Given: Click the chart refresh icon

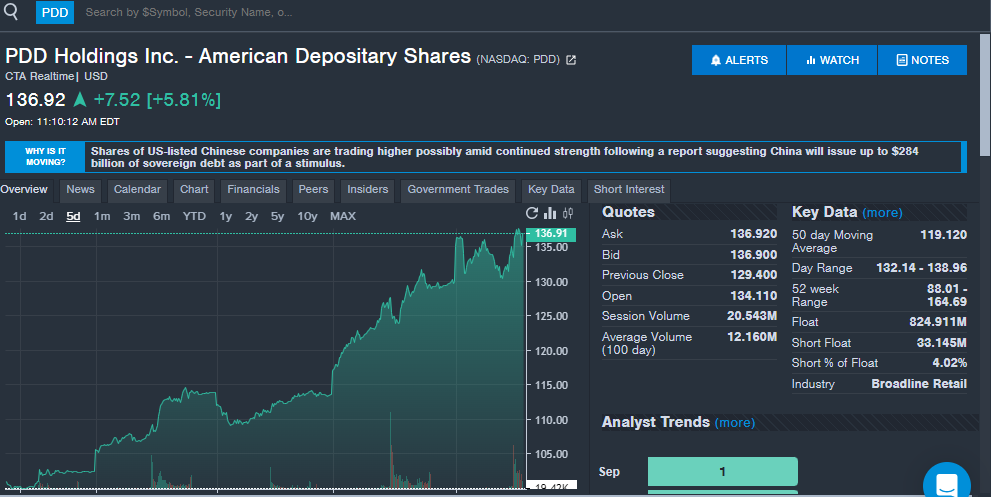Looking at the screenshot, I should [x=532, y=213].
